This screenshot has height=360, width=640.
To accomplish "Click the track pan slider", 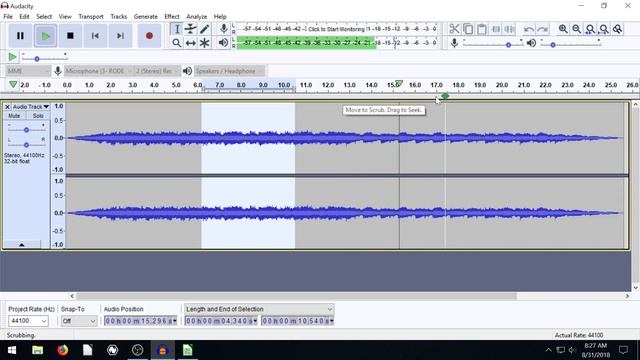I will (26, 144).
